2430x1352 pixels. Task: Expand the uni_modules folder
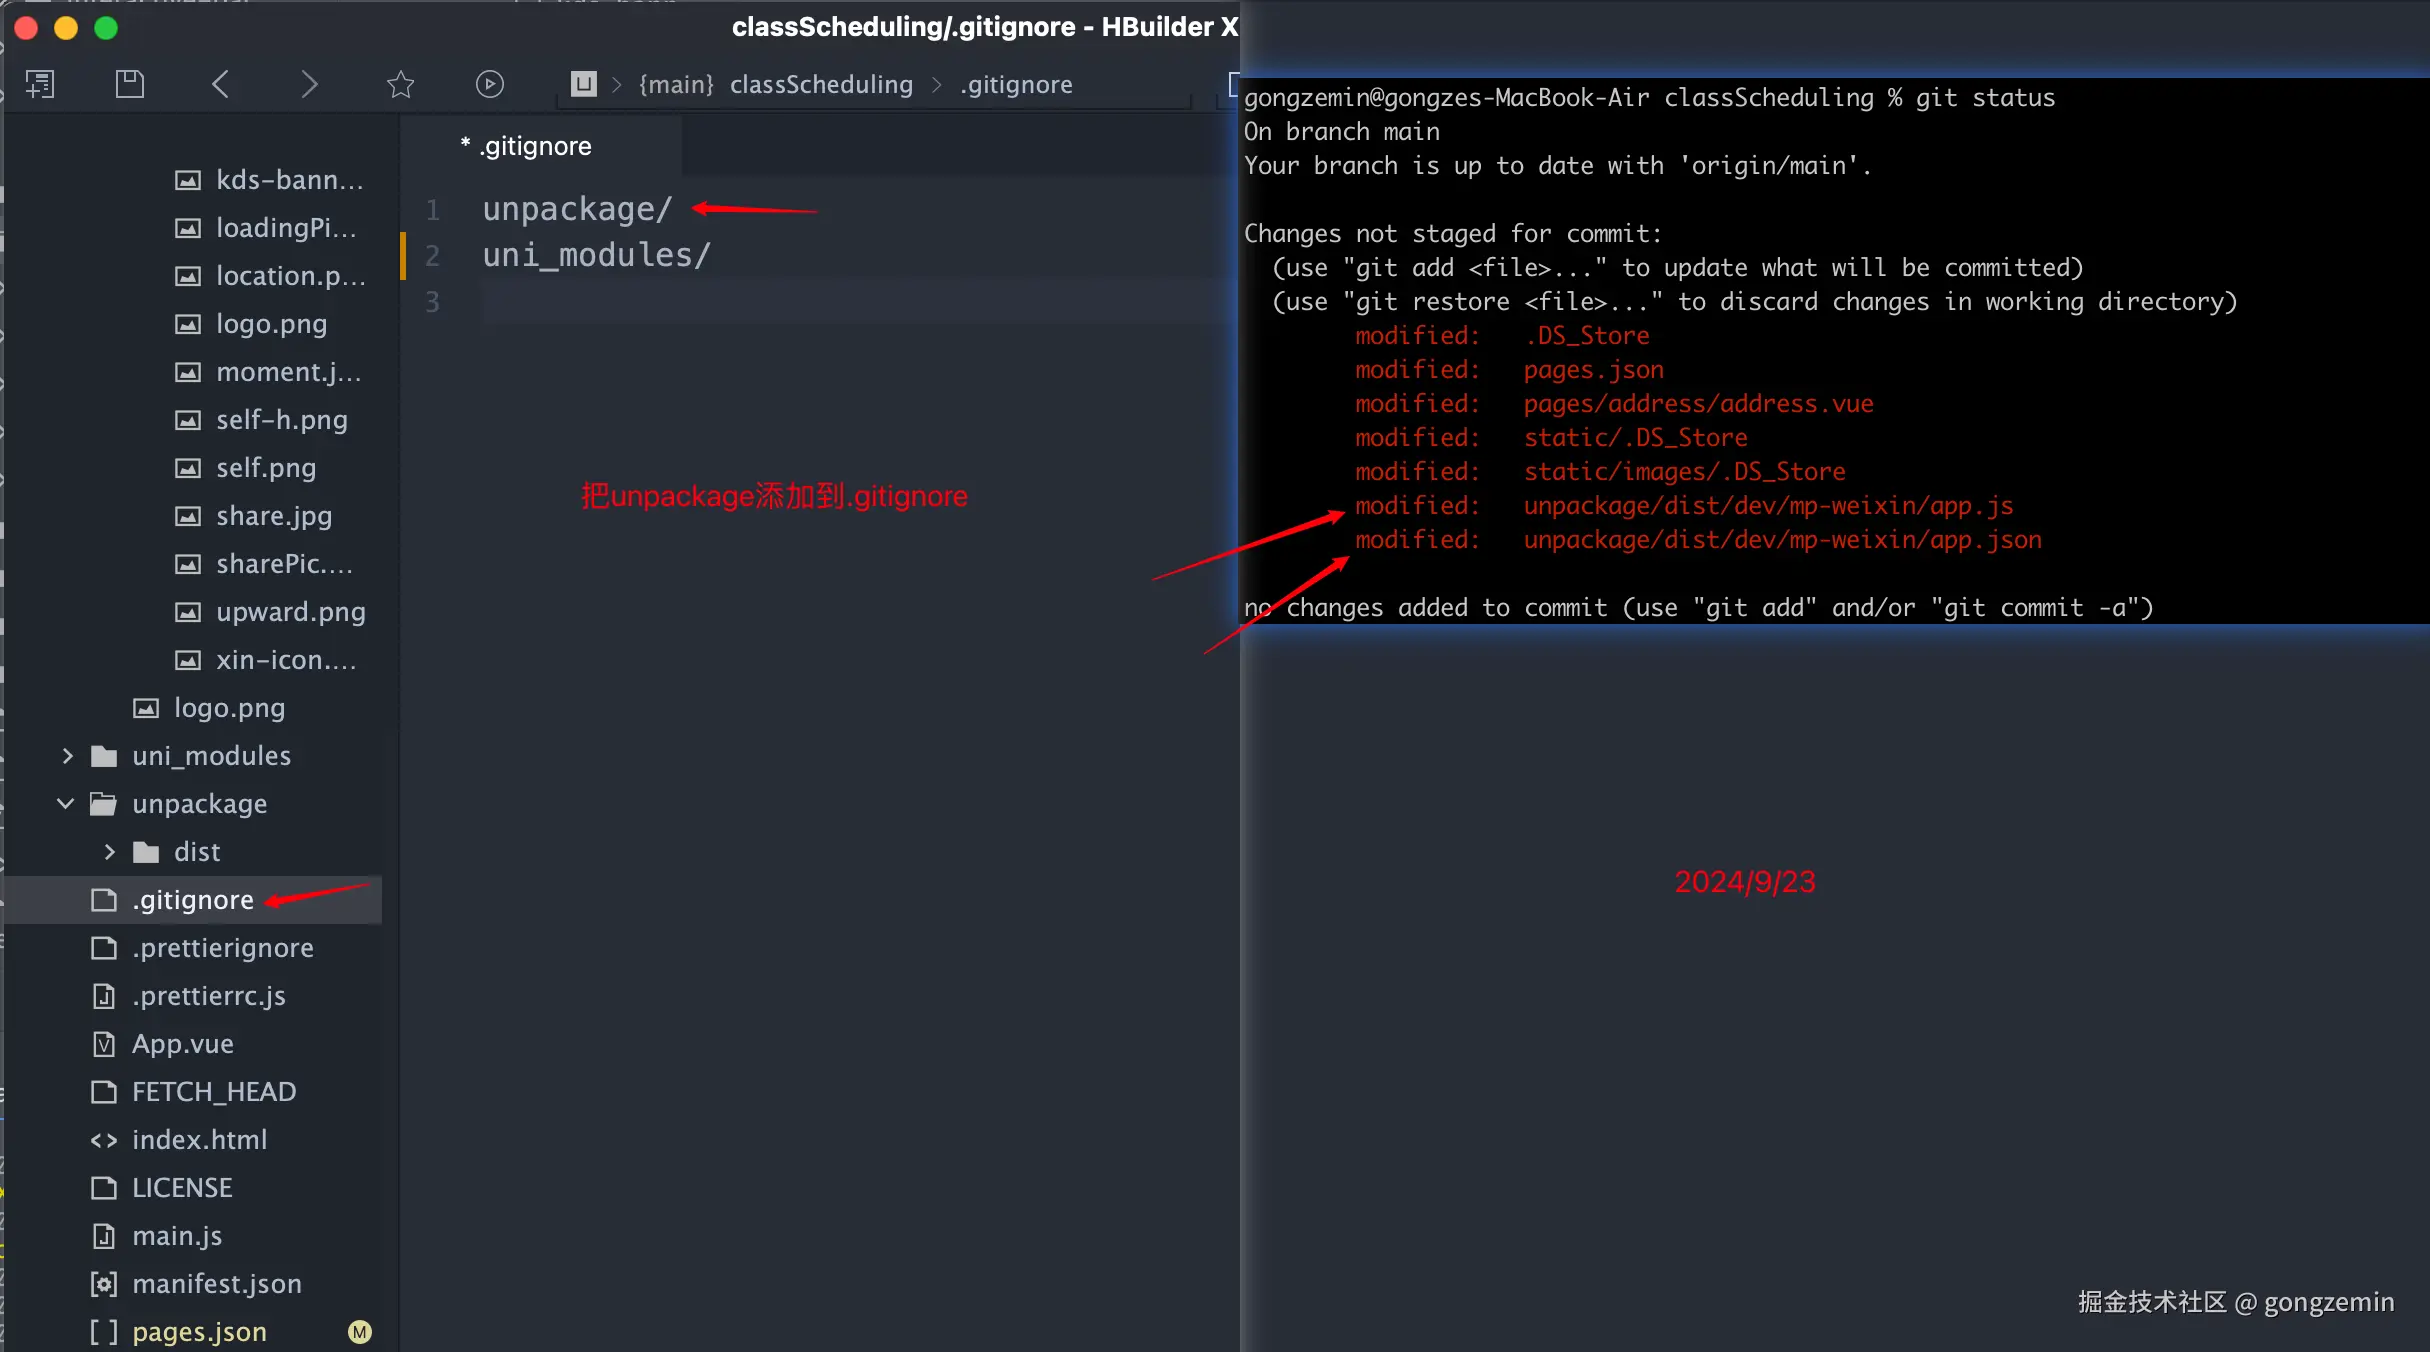click(67, 756)
